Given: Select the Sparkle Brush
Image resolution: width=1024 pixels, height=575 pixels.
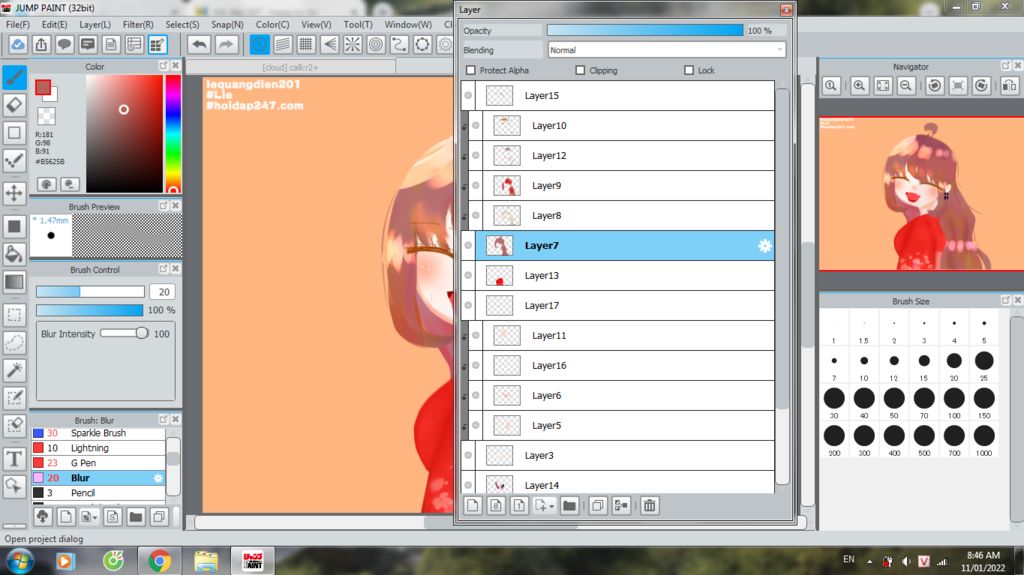Looking at the screenshot, I should point(98,433).
